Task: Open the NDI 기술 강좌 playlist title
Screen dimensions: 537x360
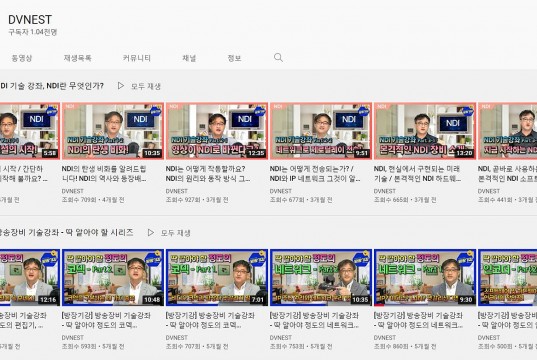Action: (x=52, y=86)
